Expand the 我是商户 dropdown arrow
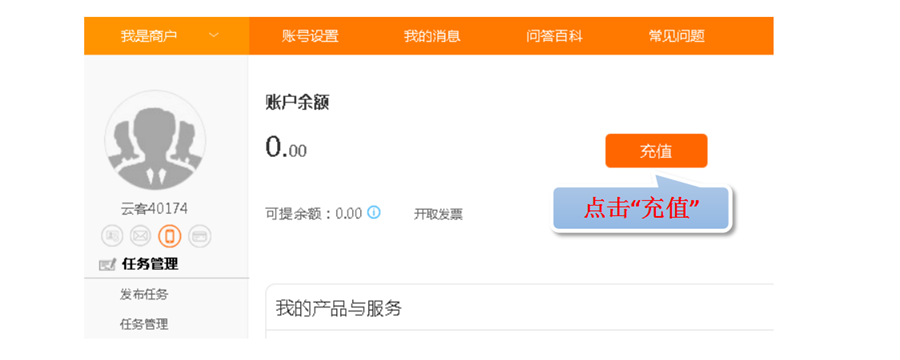Viewport: 900px width, 360px height. tap(214, 36)
